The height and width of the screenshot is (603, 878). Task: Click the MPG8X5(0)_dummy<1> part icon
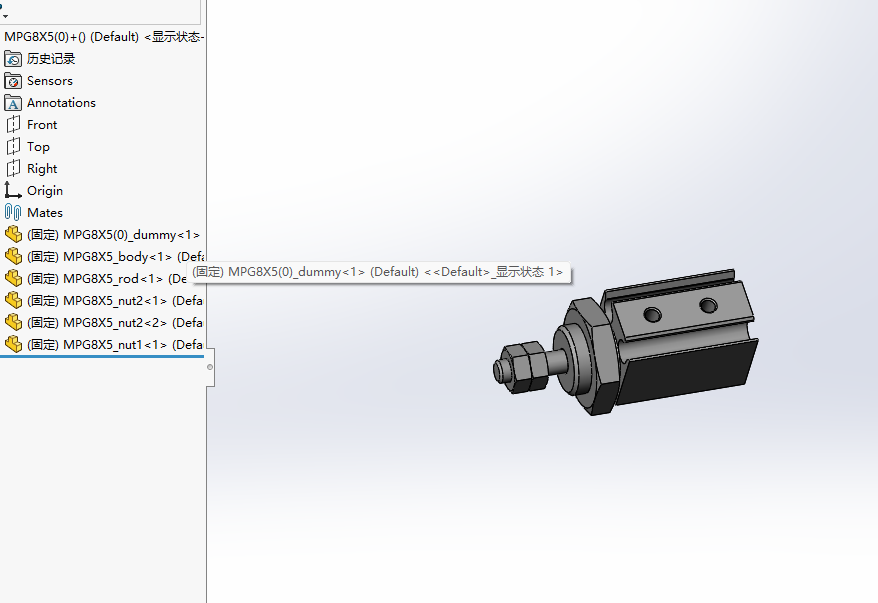pos(13,235)
